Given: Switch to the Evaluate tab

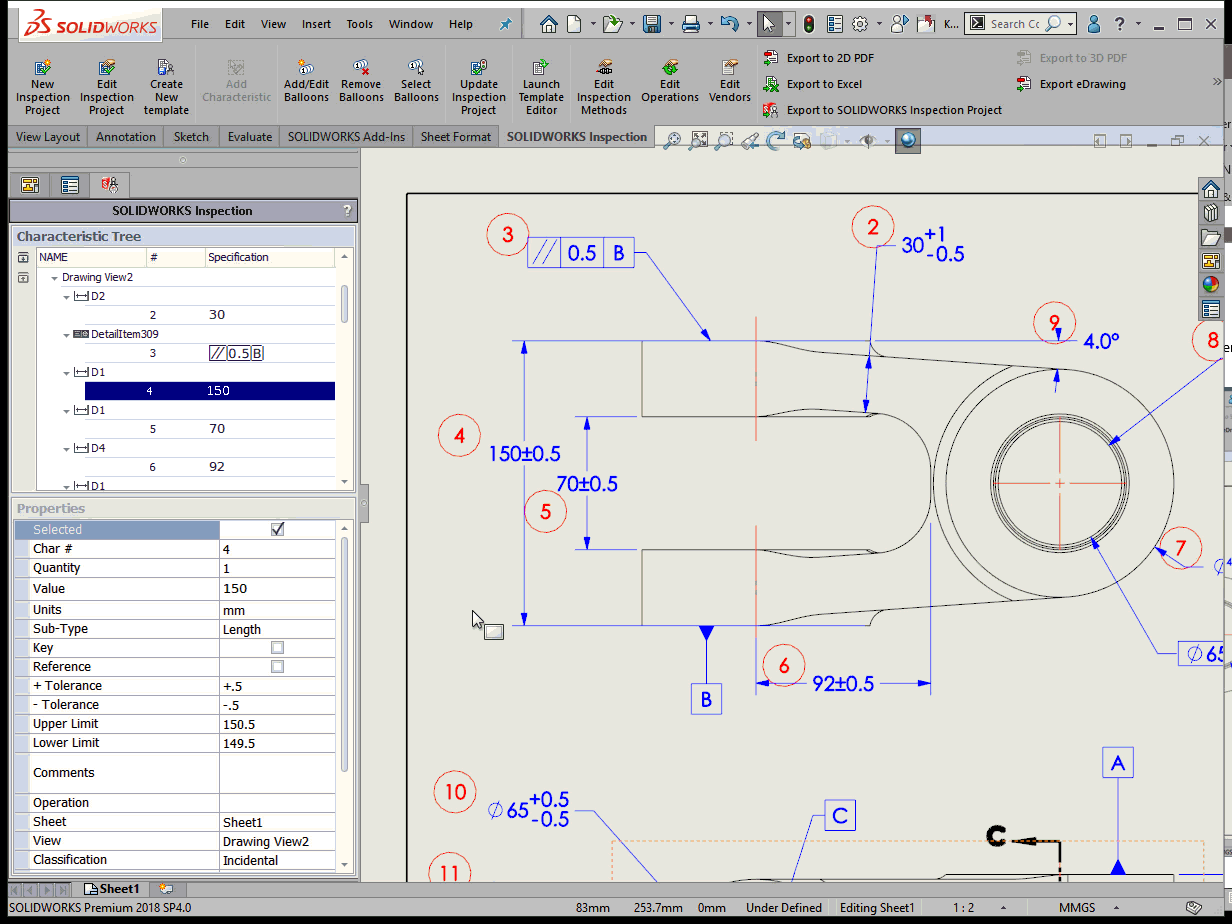Looking at the screenshot, I should coord(249,137).
